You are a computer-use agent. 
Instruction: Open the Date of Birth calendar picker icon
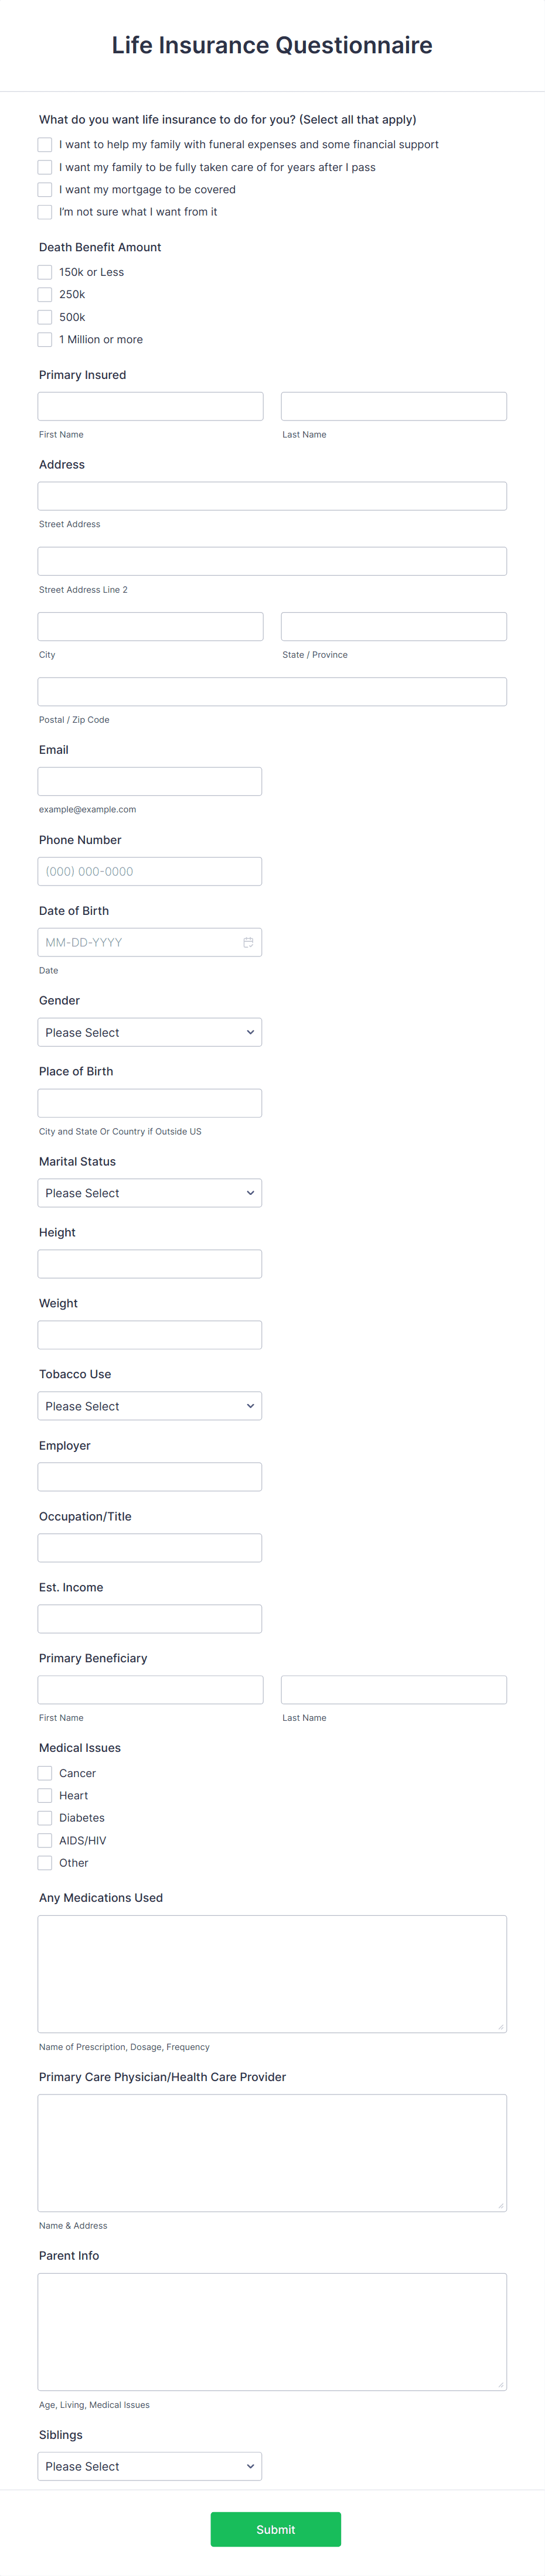coord(249,941)
